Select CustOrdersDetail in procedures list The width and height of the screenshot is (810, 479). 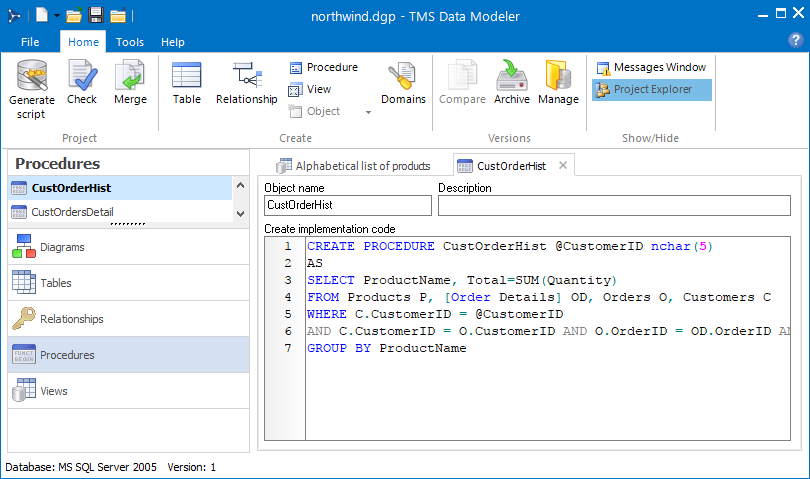72,212
